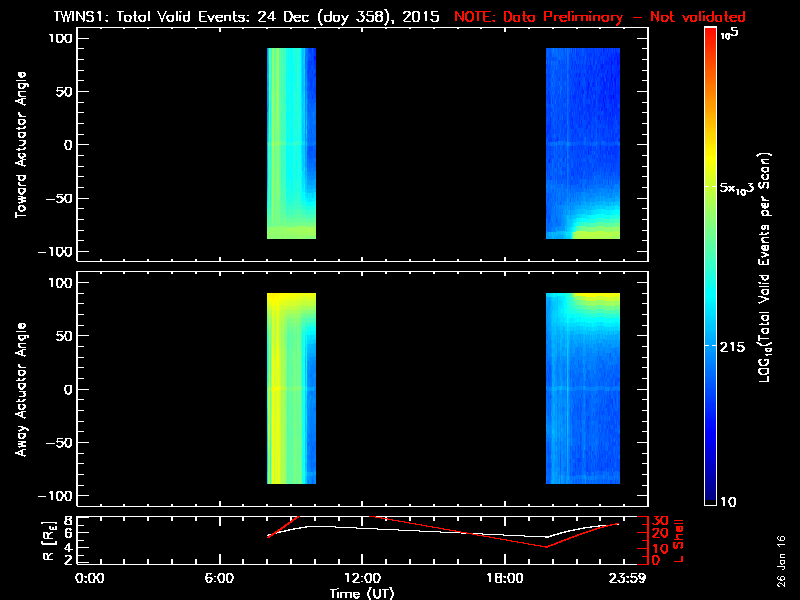Viewport: 800px width, 600px height.
Task: Click the color bar legend gradient
Action: [711, 266]
